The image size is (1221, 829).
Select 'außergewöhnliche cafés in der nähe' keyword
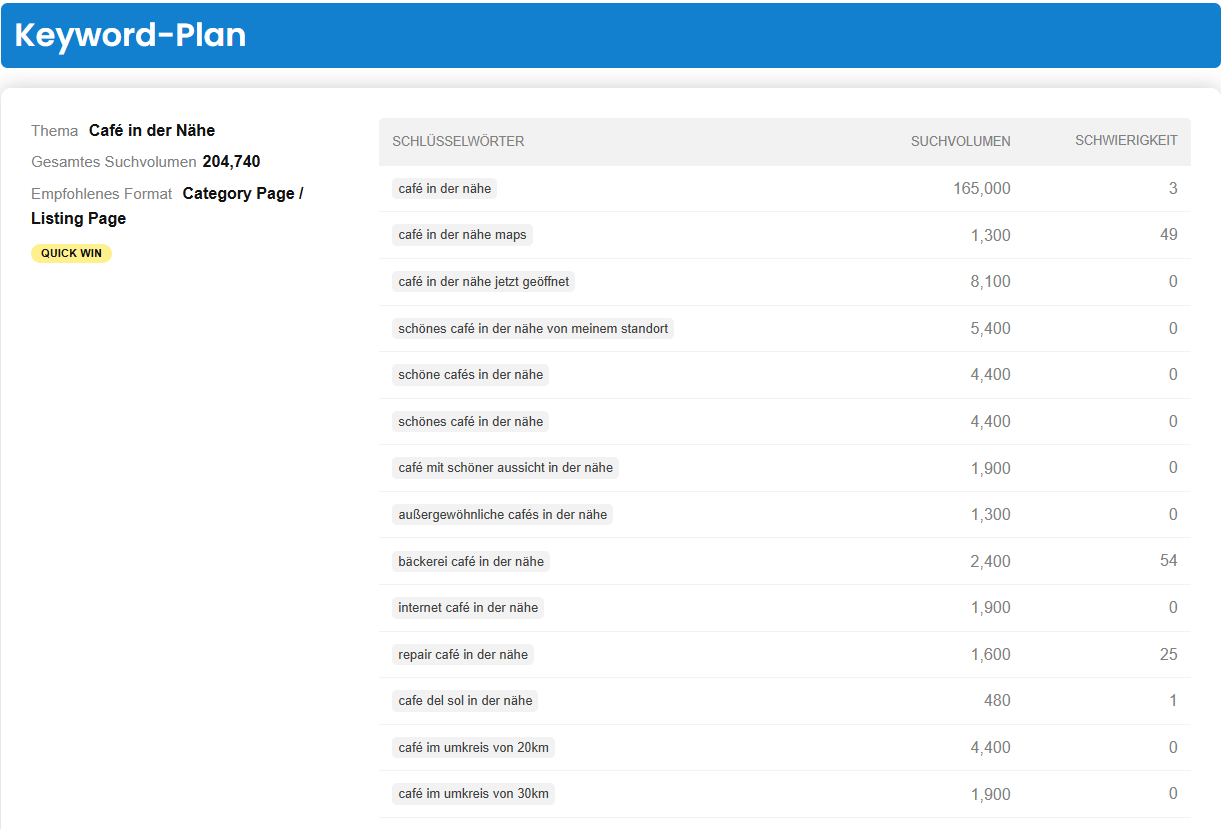click(x=502, y=515)
